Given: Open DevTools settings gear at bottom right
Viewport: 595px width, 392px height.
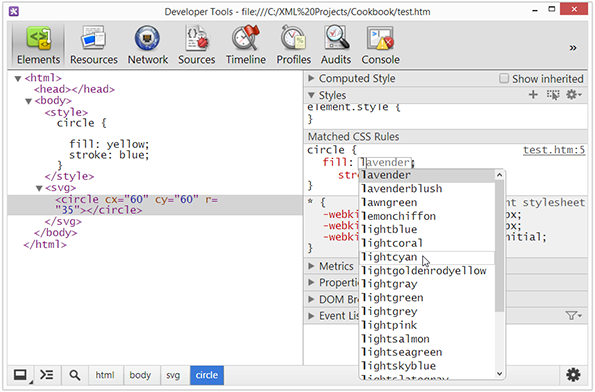Looking at the screenshot, I should 573,375.
